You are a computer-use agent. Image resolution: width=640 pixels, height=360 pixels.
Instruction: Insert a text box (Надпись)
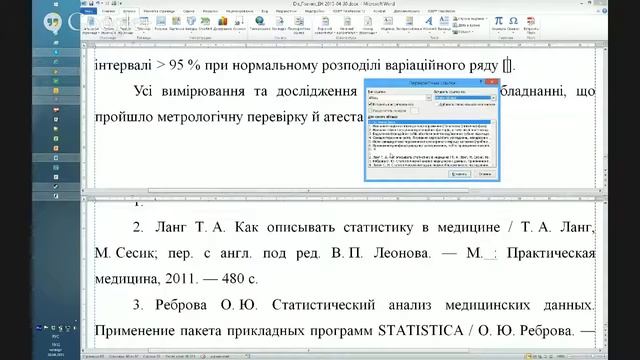tap(387, 24)
